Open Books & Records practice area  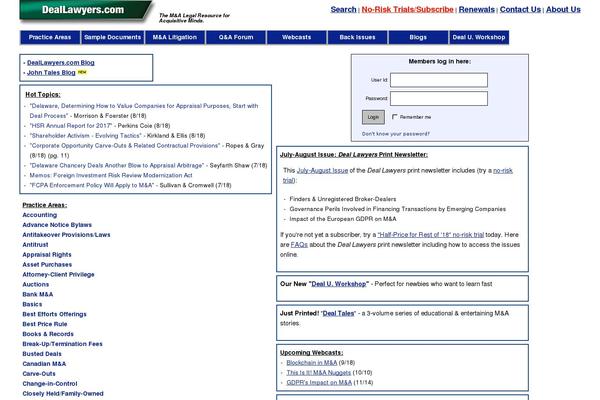click(48, 335)
